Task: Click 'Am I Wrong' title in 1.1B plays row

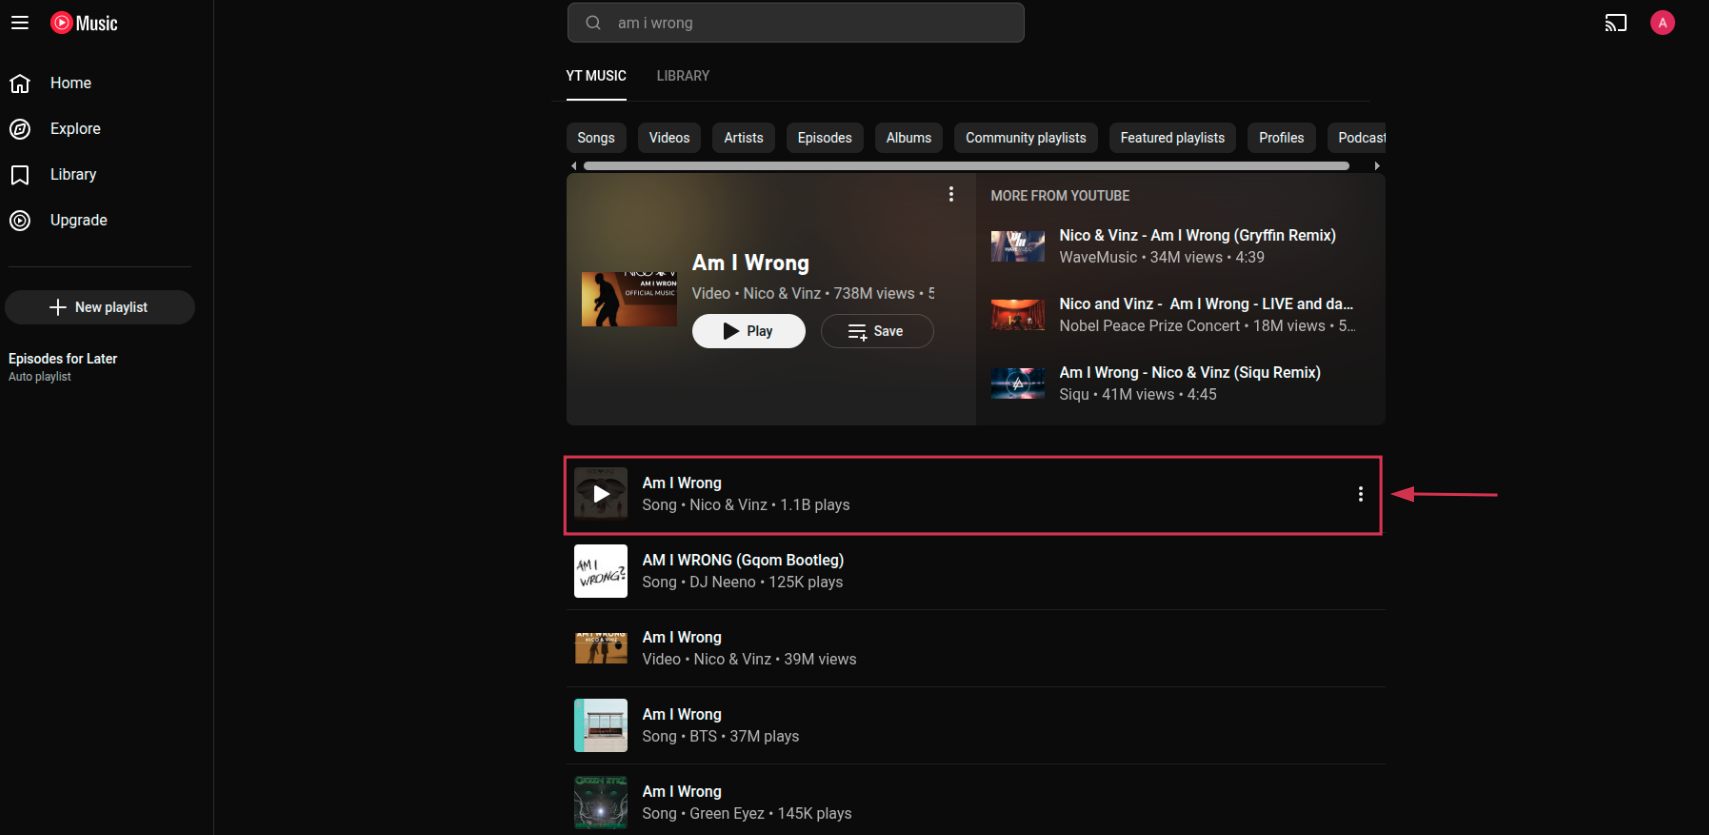Action: (682, 483)
